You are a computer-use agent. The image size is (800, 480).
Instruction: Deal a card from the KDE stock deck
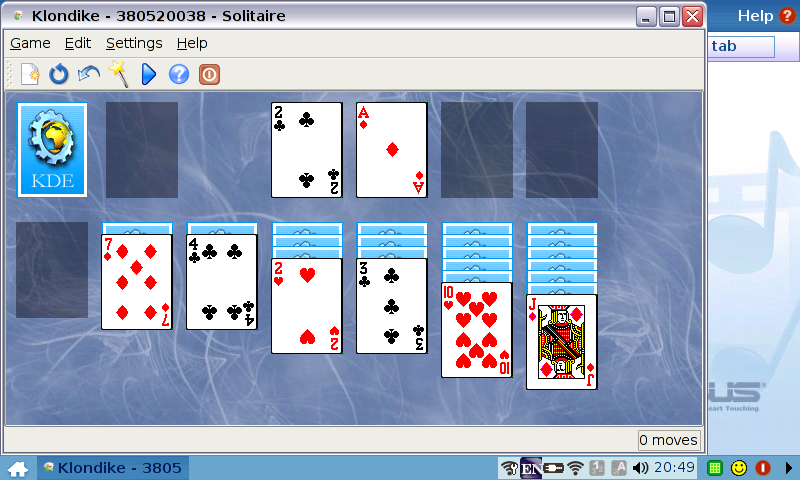pos(52,149)
